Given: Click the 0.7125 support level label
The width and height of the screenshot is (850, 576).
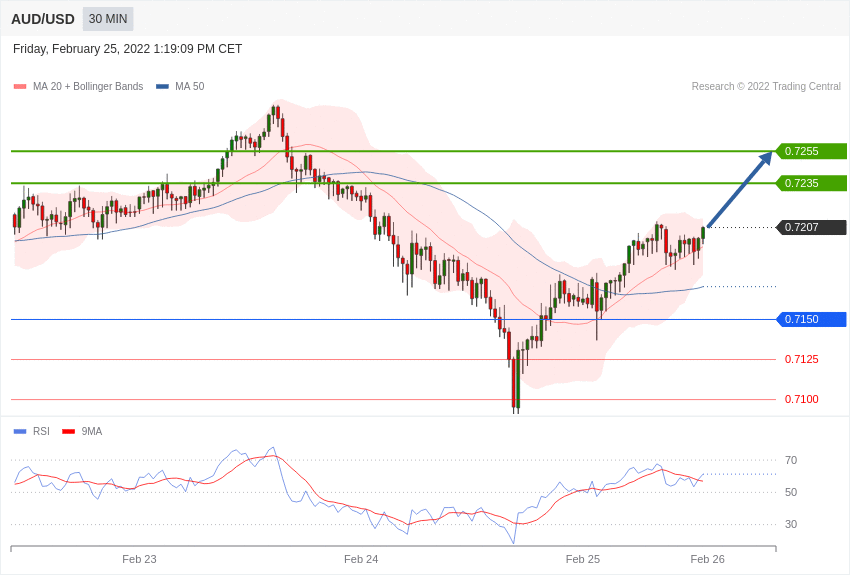Looking at the screenshot, I should click(x=802, y=359).
